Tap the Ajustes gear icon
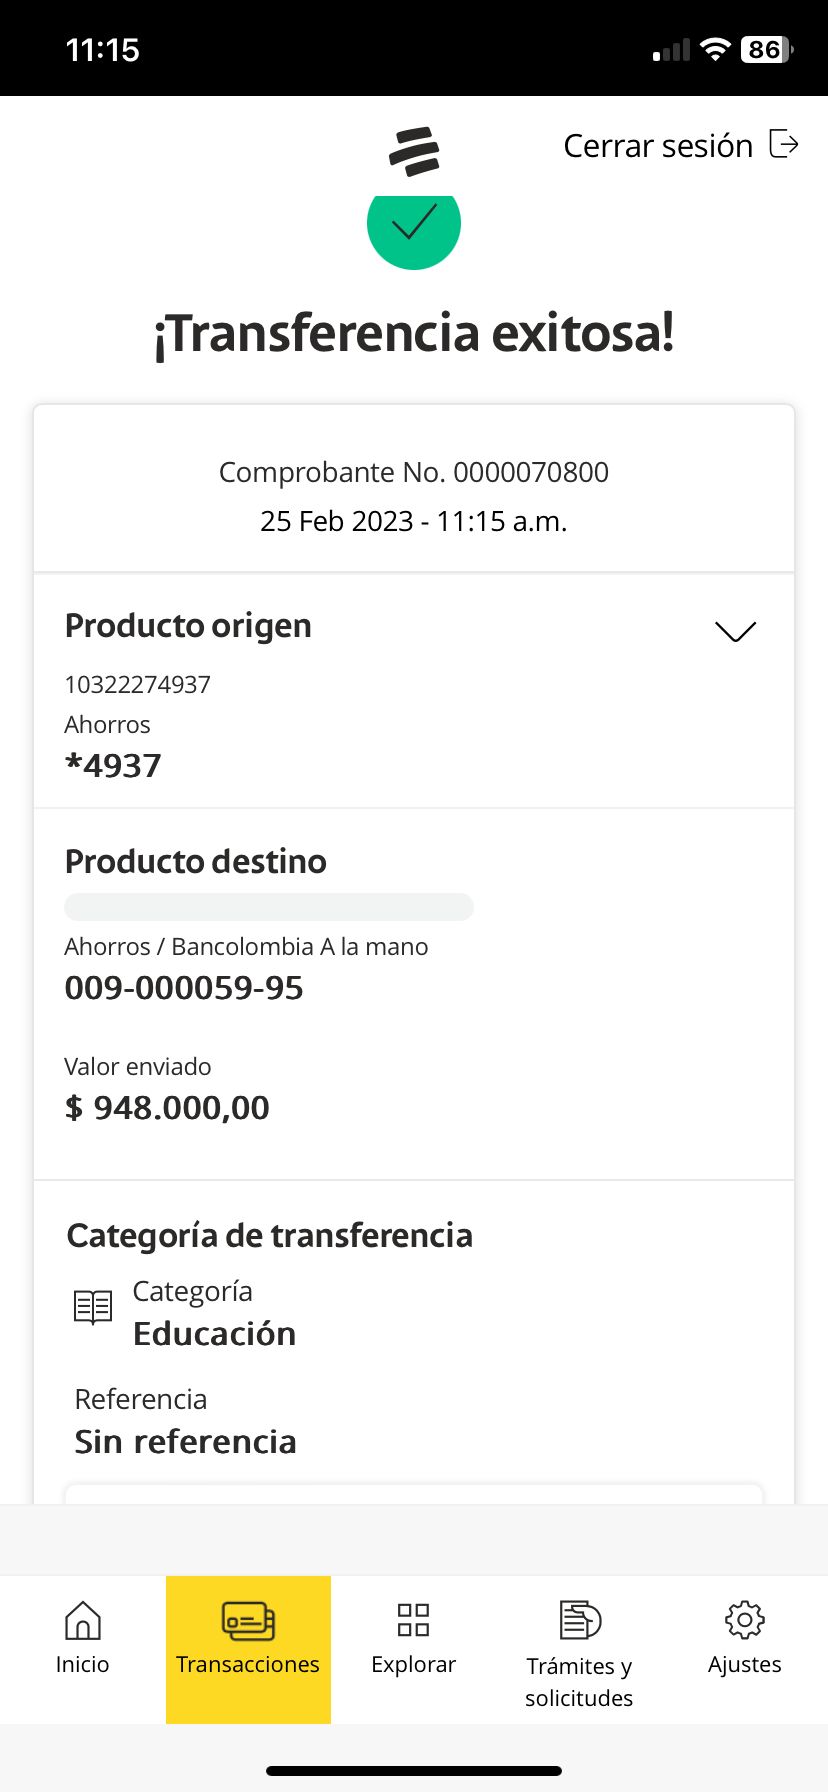This screenshot has height=1792, width=828. point(744,1620)
